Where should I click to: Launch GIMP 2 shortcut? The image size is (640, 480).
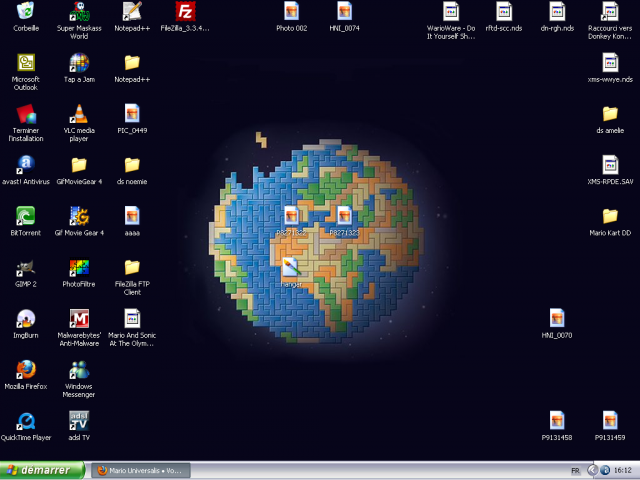(x=26, y=268)
